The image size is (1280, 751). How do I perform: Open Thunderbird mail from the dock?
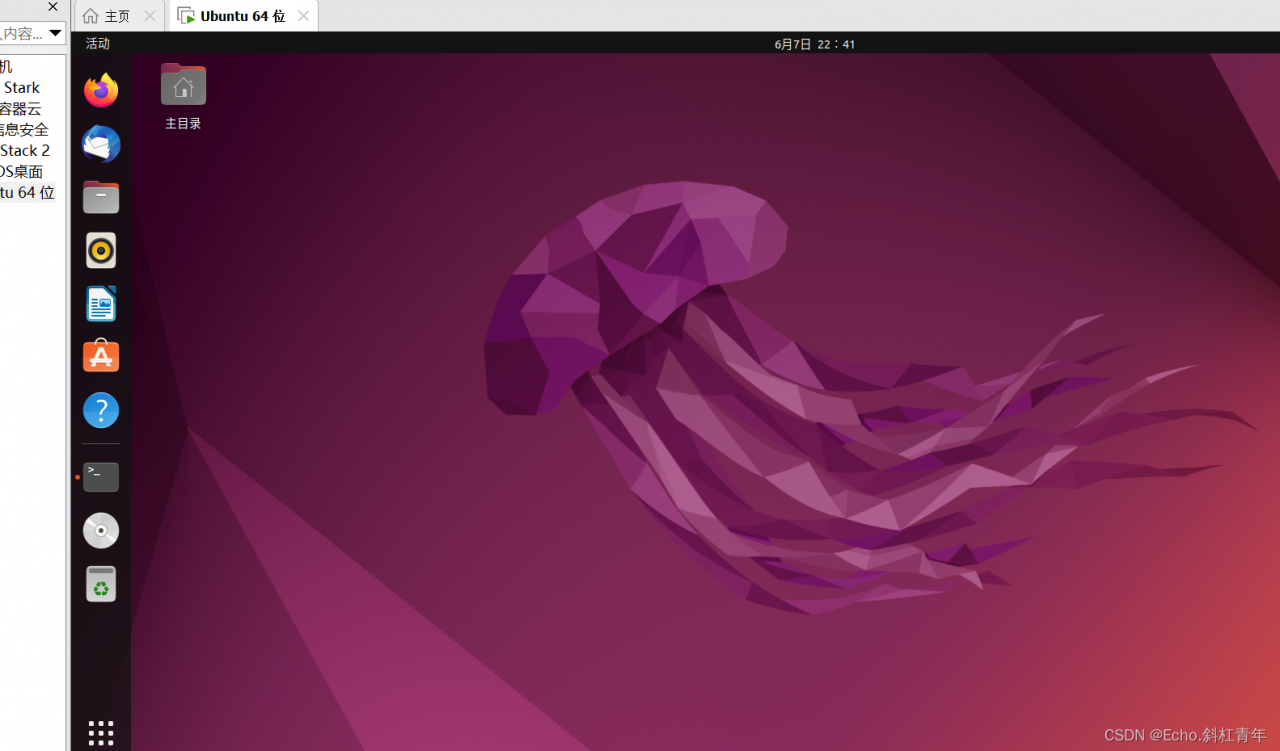point(101,144)
